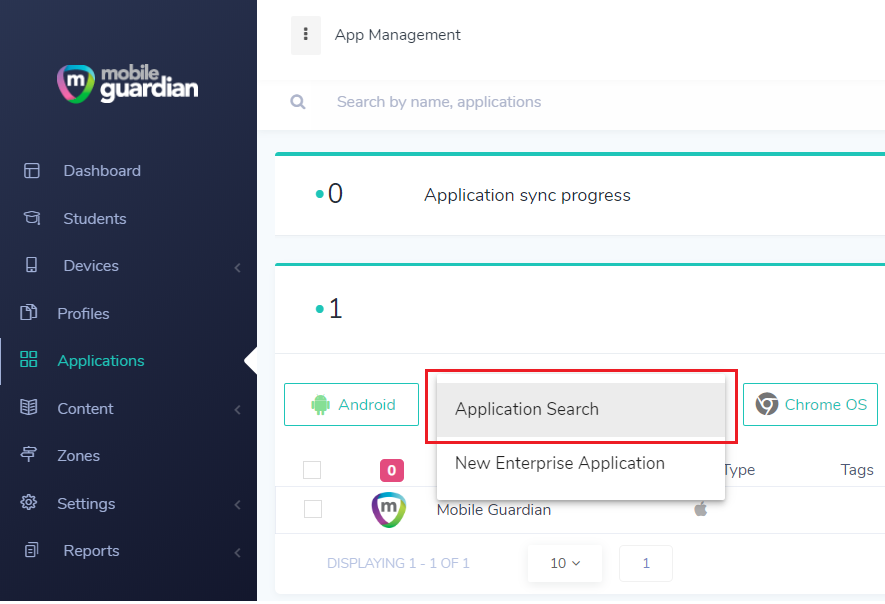Image resolution: width=885 pixels, height=604 pixels.
Task: Expand the Settings submenu chevron
Action: 238,505
